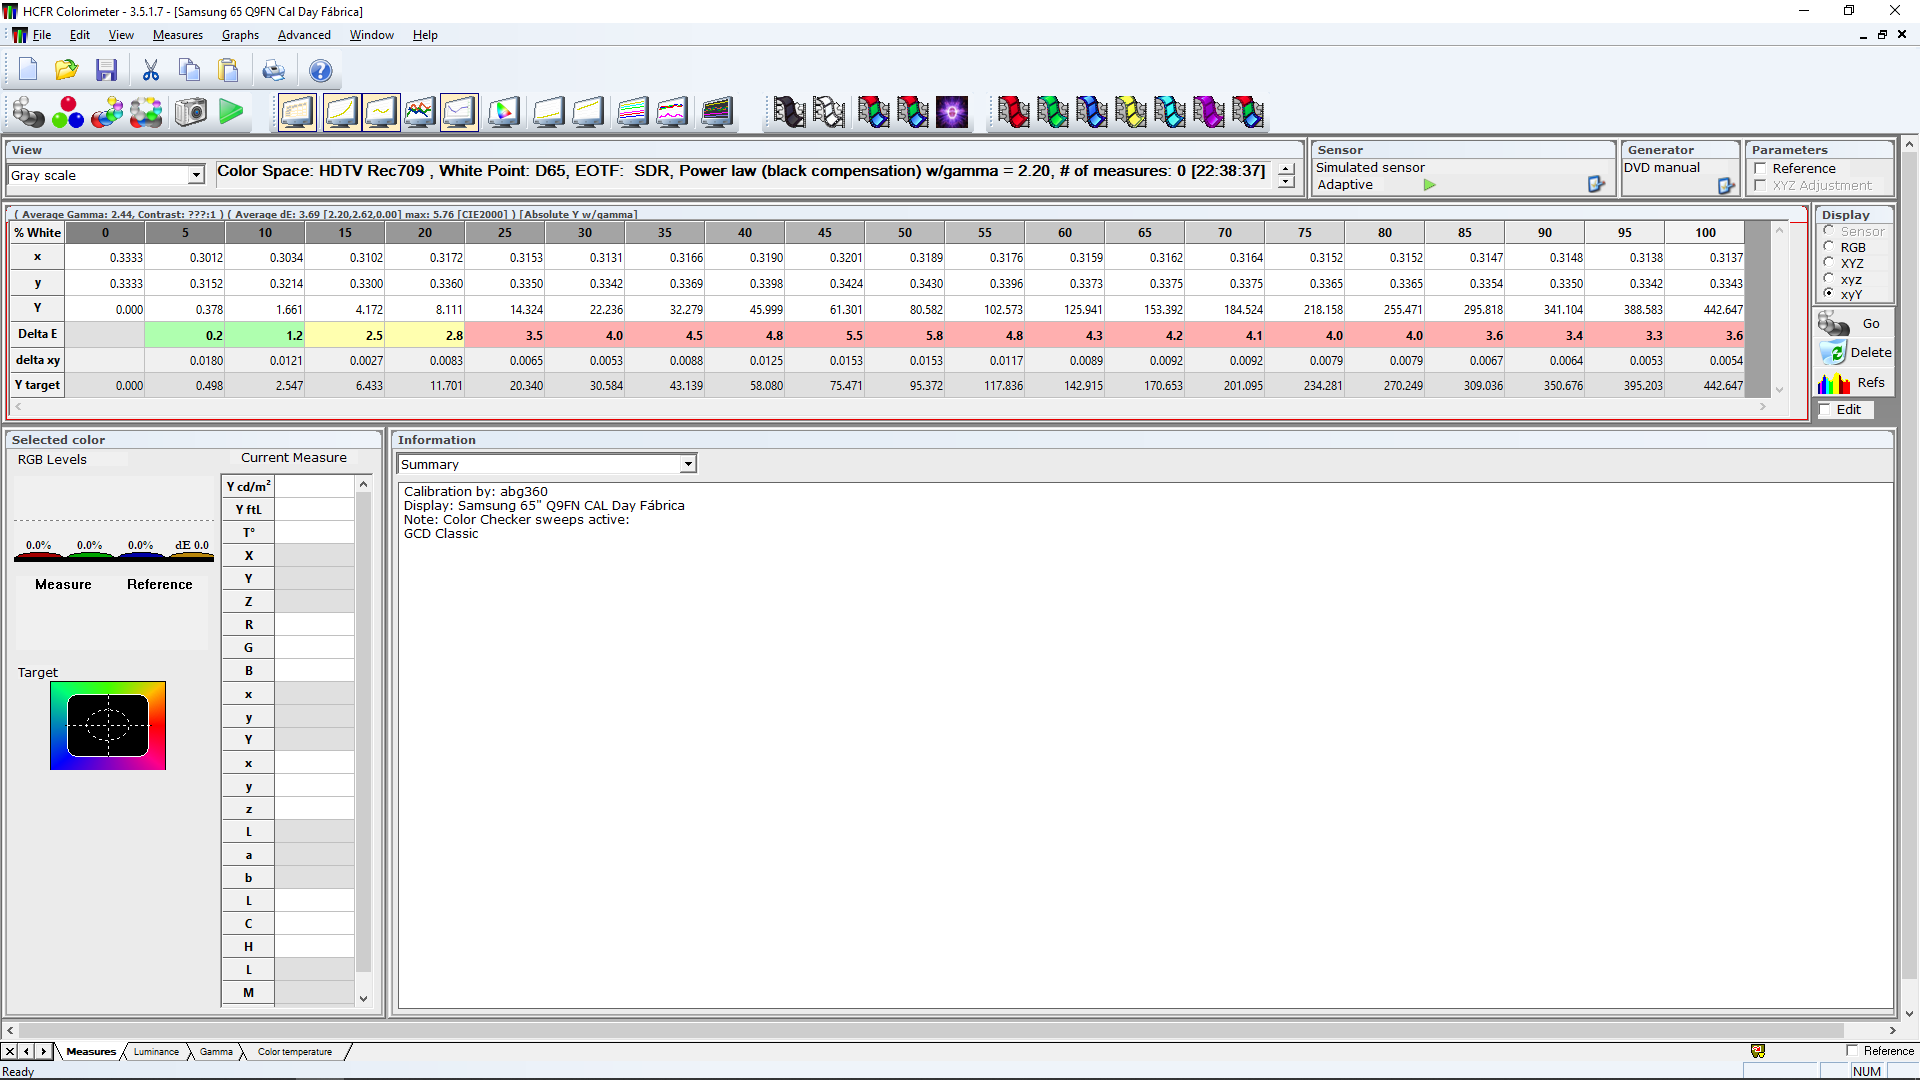
Task: Click the Copy icon in the toolbar
Action: coord(190,70)
